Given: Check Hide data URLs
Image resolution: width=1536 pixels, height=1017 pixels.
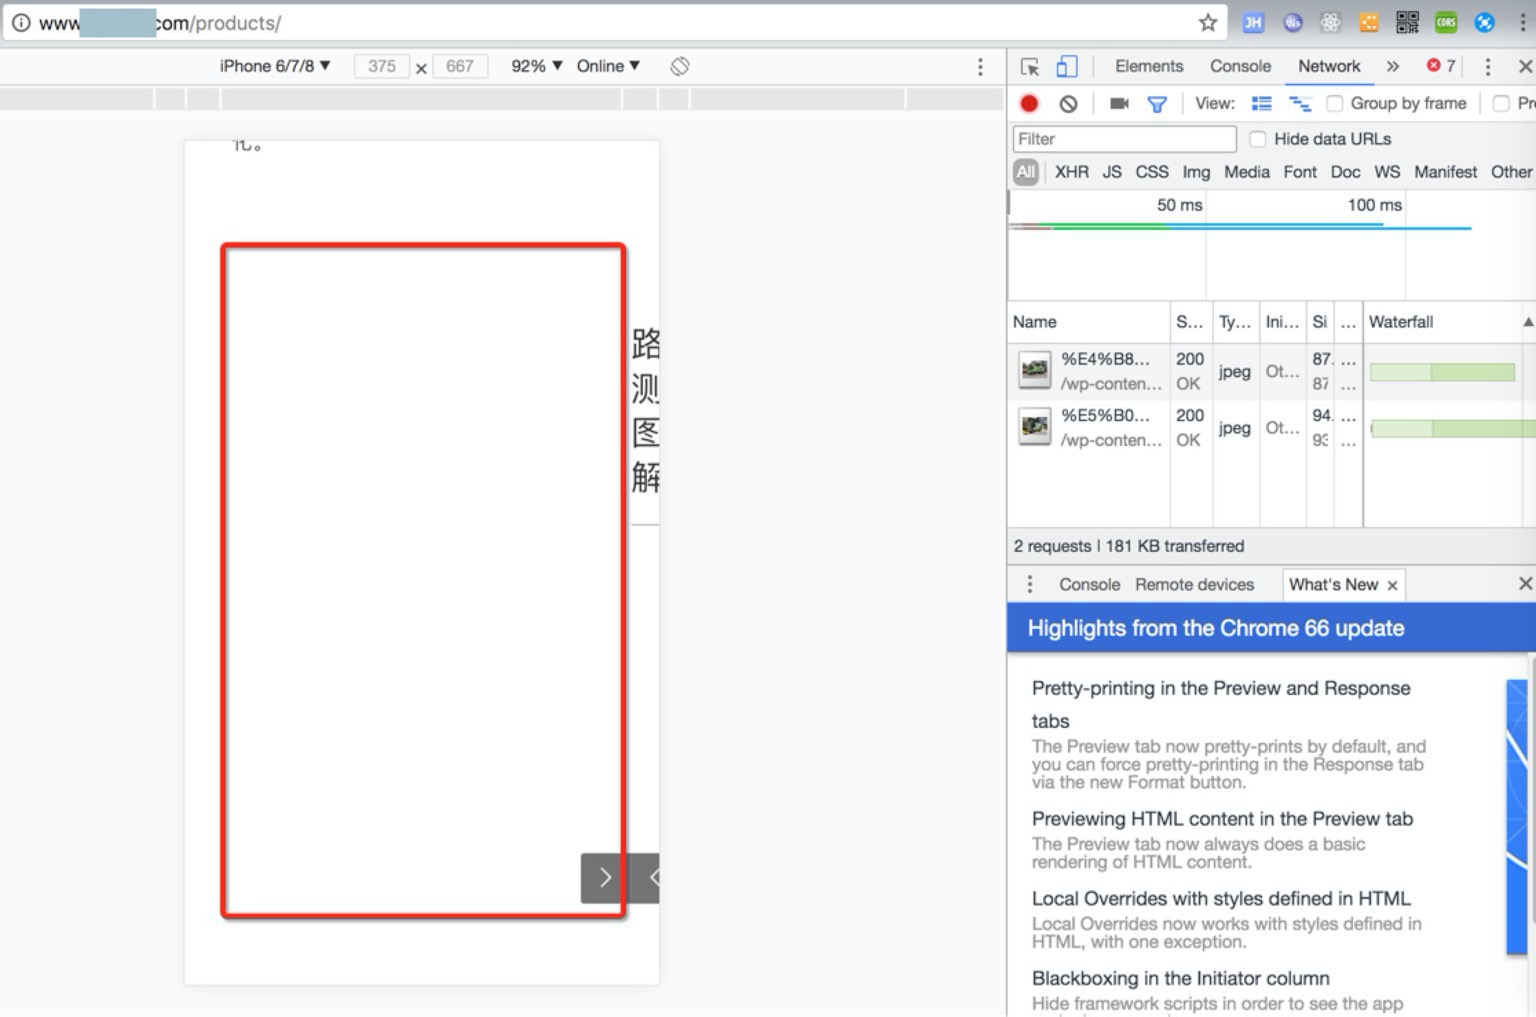Looking at the screenshot, I should (x=1257, y=139).
